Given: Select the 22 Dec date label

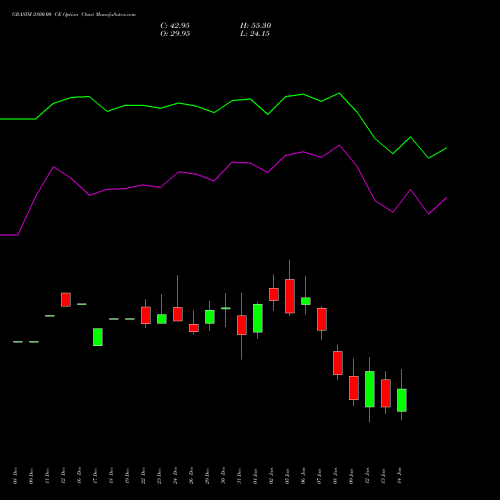Looking at the screenshot, I should [143, 476].
